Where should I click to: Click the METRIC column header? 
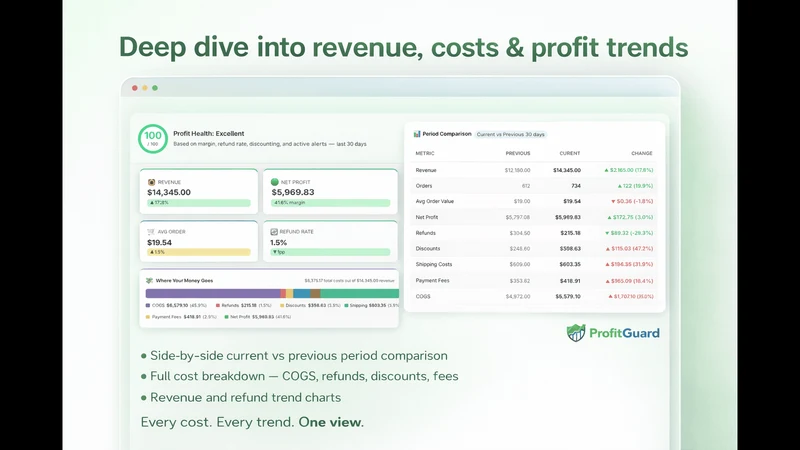[x=424, y=154]
